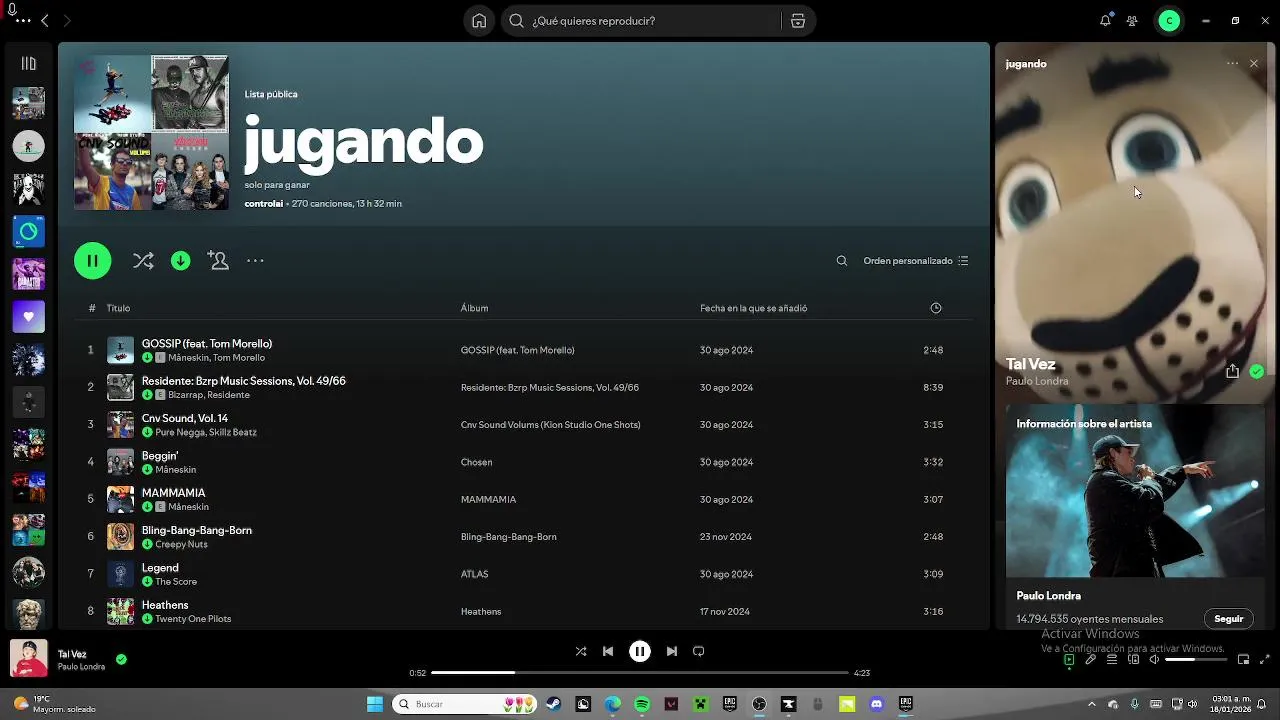
Task: Toggle the now playing view button
Action: (1069, 660)
